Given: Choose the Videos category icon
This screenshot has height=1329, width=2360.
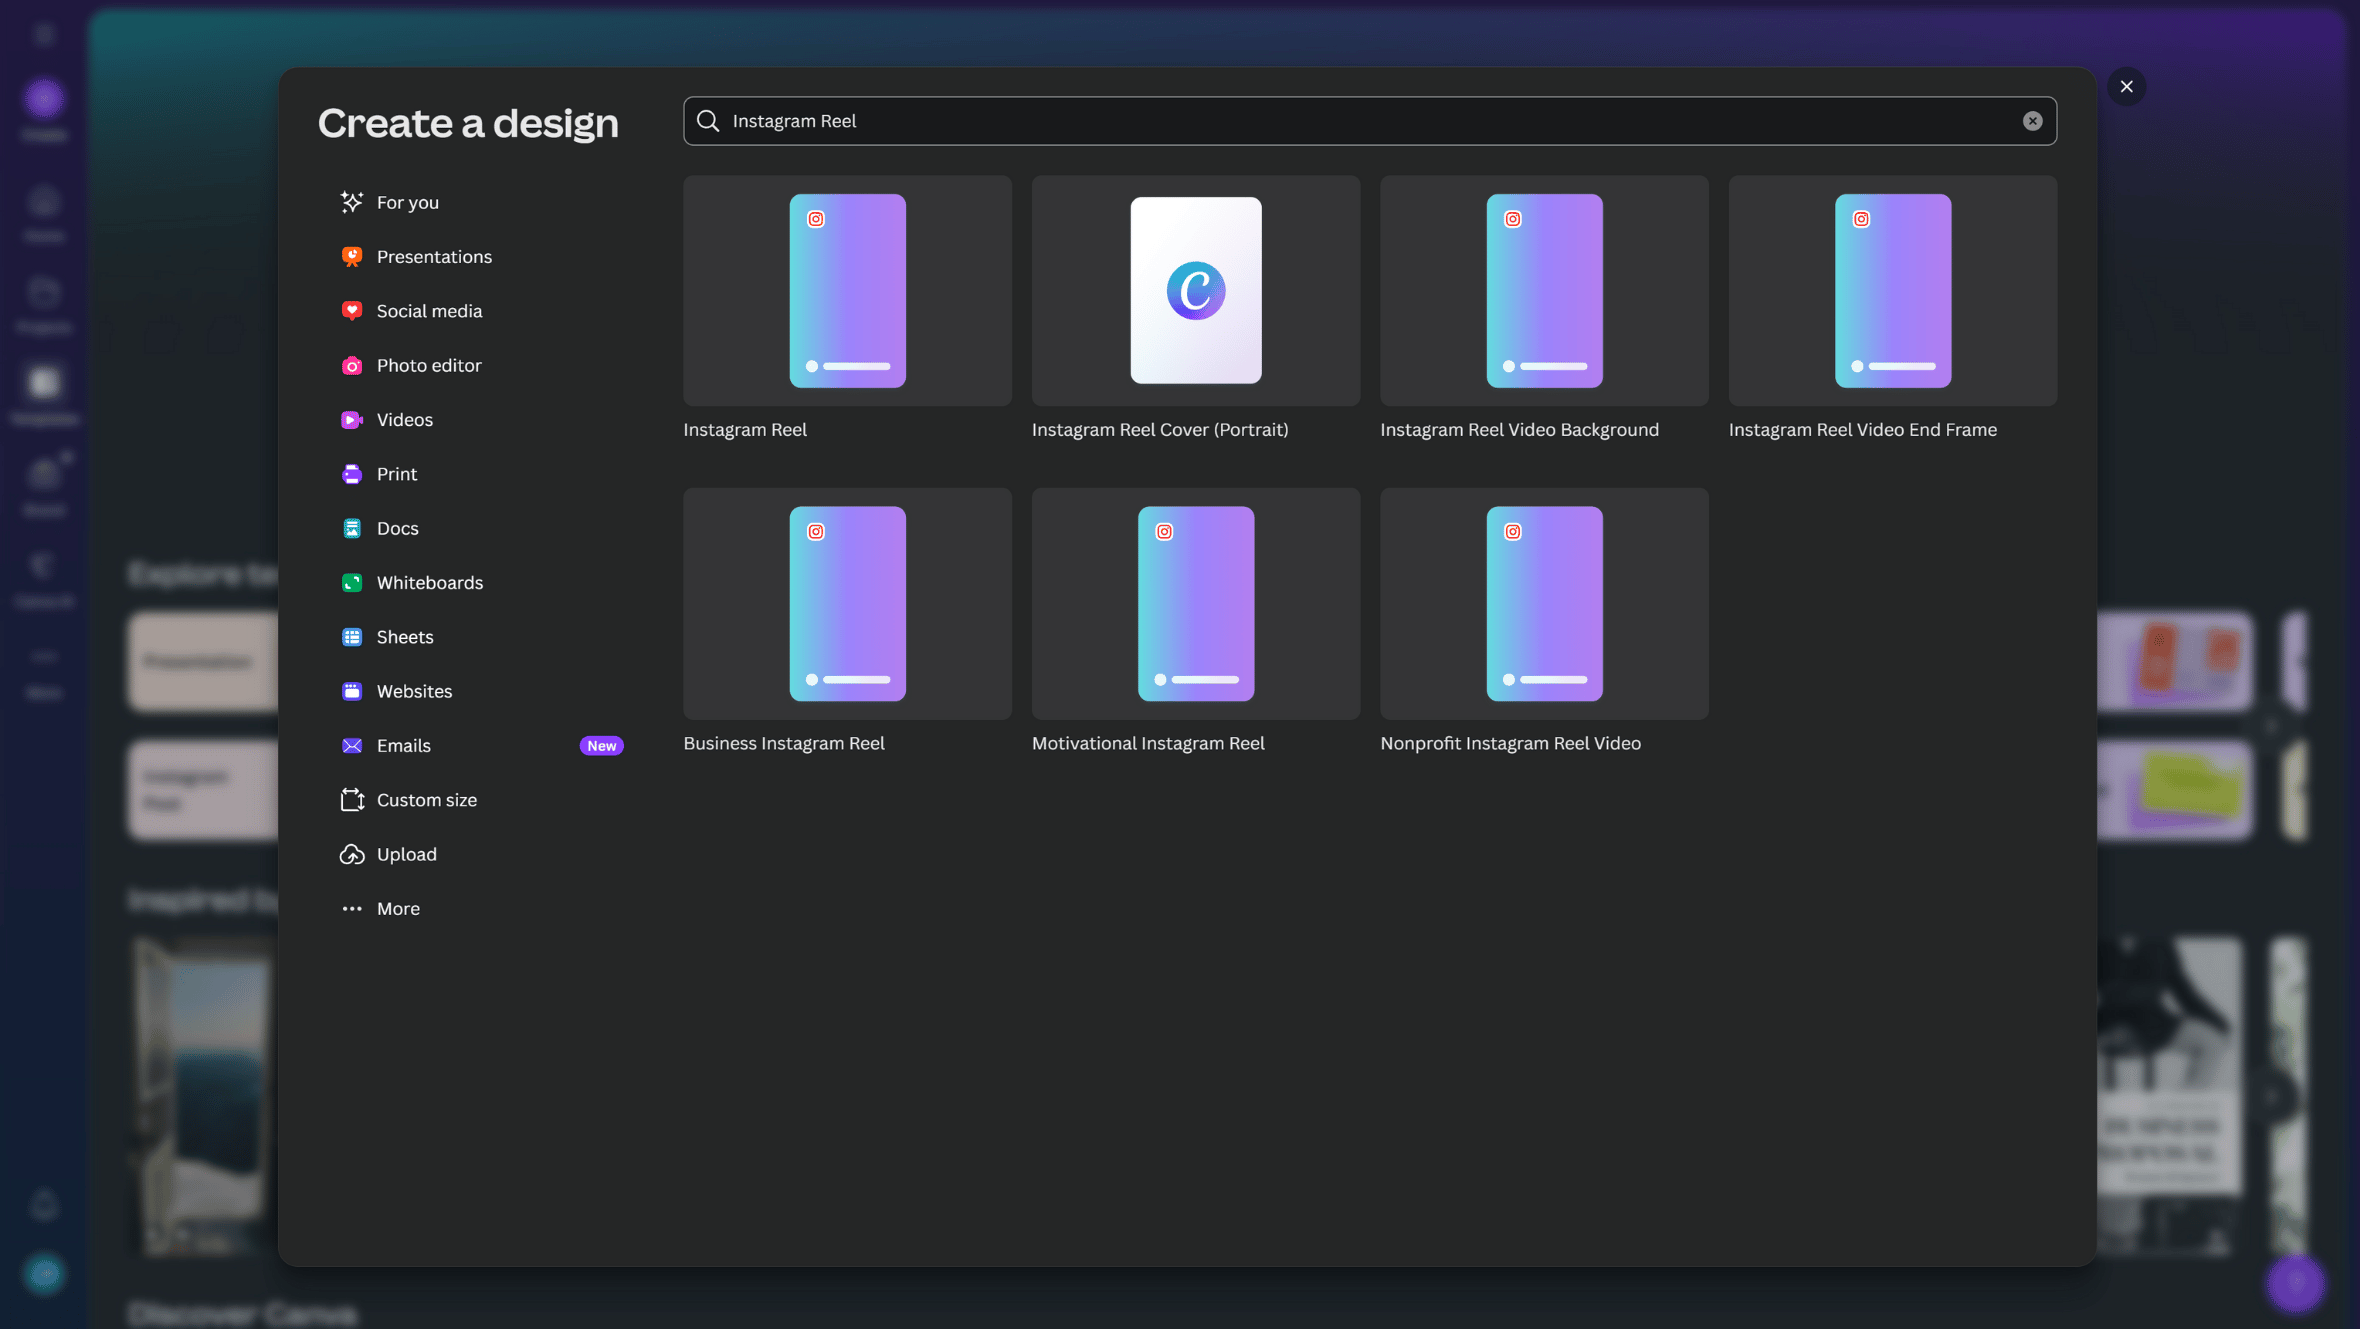Looking at the screenshot, I should [x=351, y=420].
